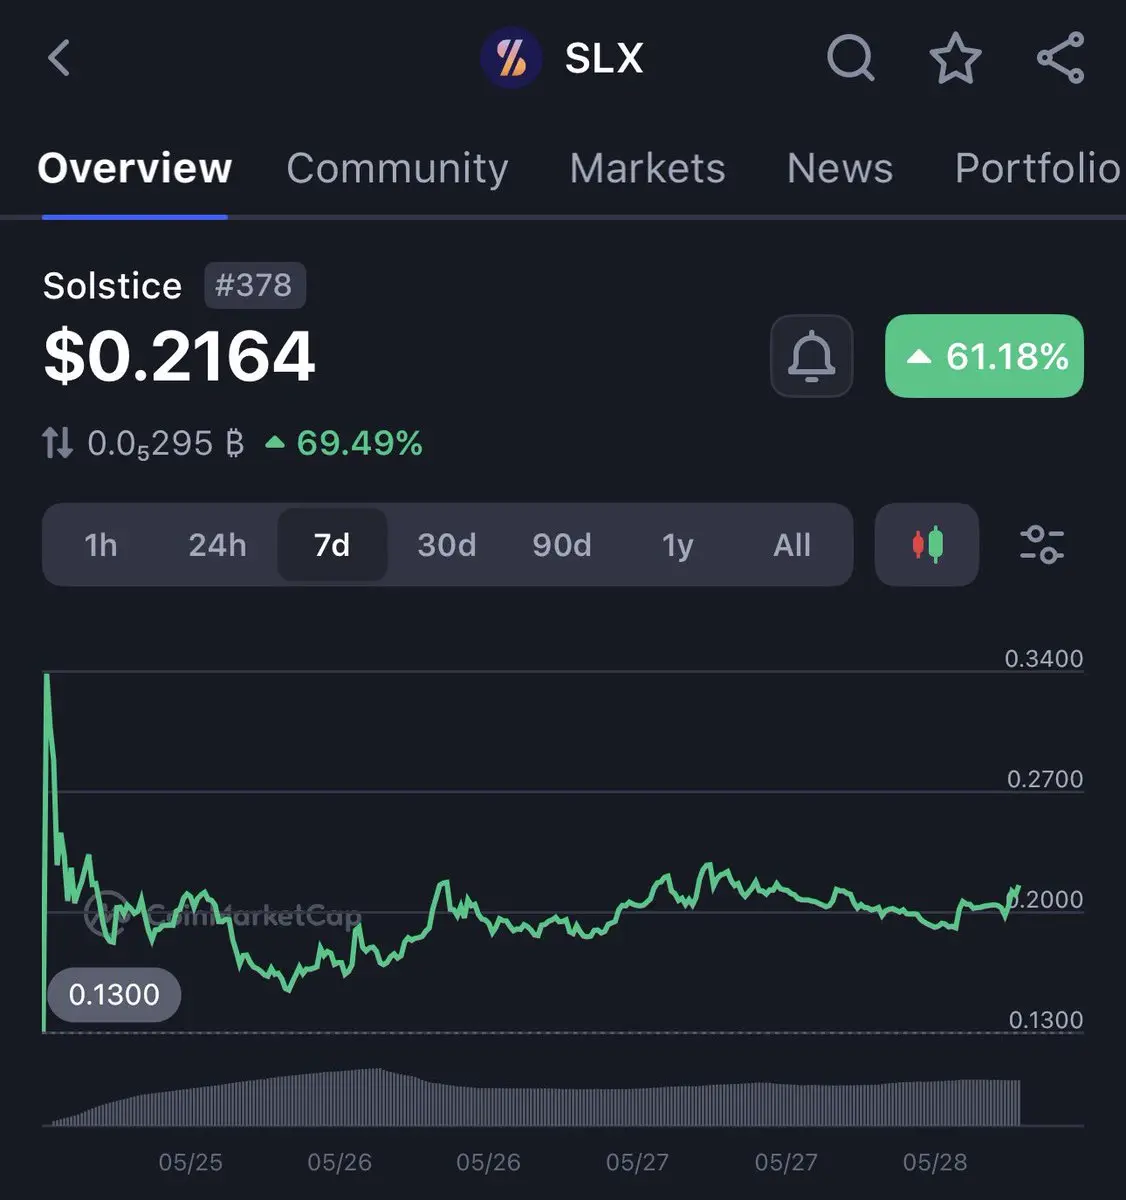The image size is (1126, 1200).
Task: Select the All chart range
Action: click(x=792, y=545)
